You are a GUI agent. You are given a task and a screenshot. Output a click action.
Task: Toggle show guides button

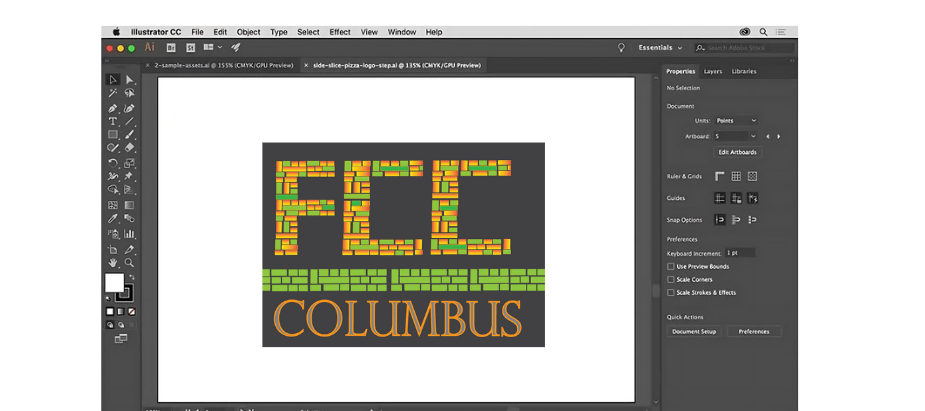[x=720, y=198]
